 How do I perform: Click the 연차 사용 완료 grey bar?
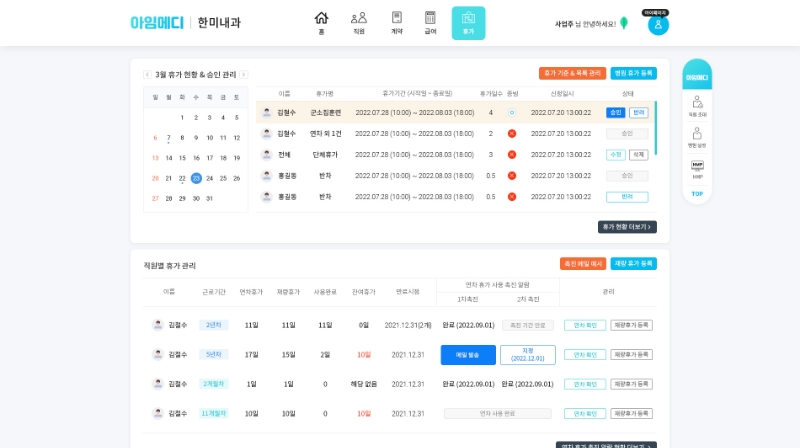497,414
